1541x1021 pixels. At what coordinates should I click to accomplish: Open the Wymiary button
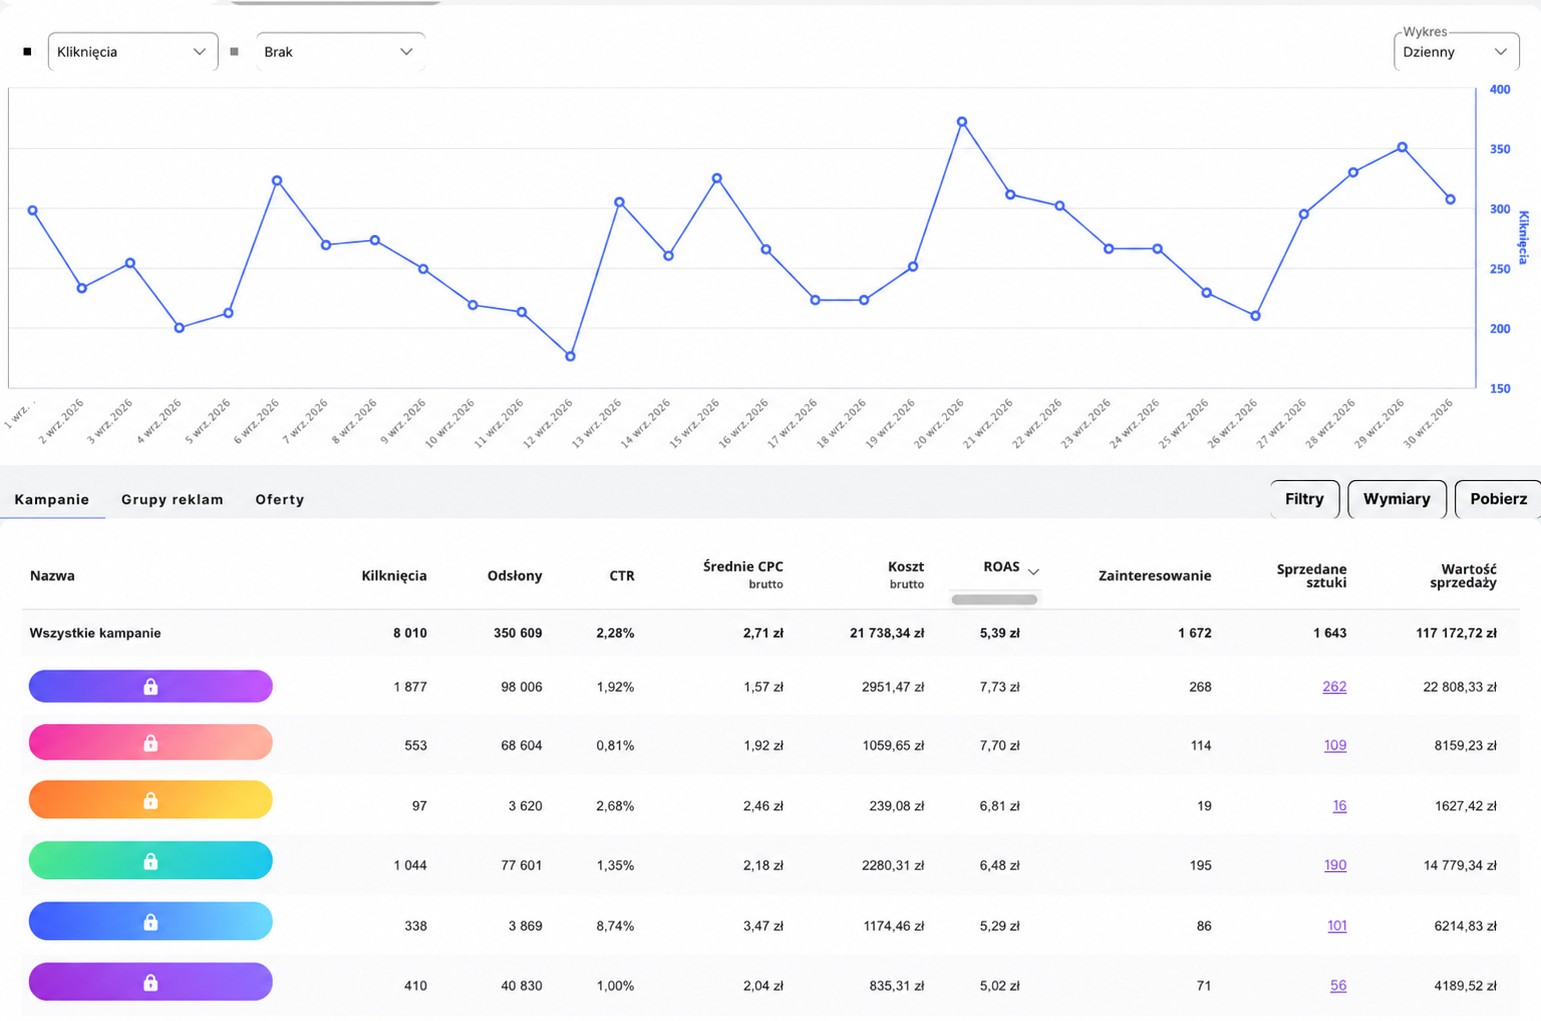(1396, 499)
